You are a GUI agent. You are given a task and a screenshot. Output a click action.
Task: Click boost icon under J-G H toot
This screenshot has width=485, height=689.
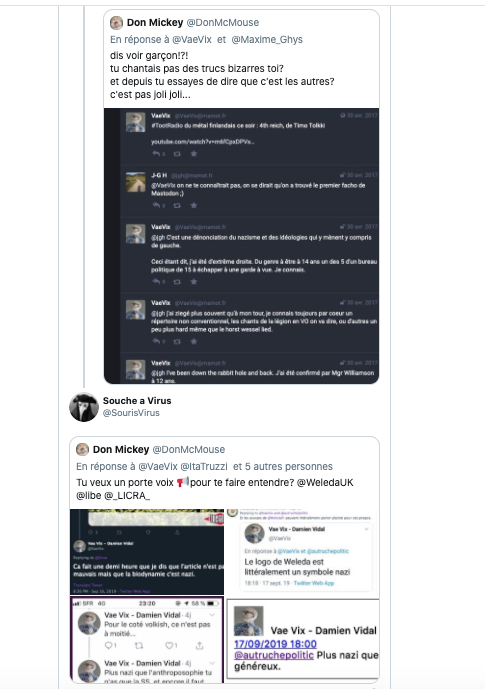[x=177, y=205]
